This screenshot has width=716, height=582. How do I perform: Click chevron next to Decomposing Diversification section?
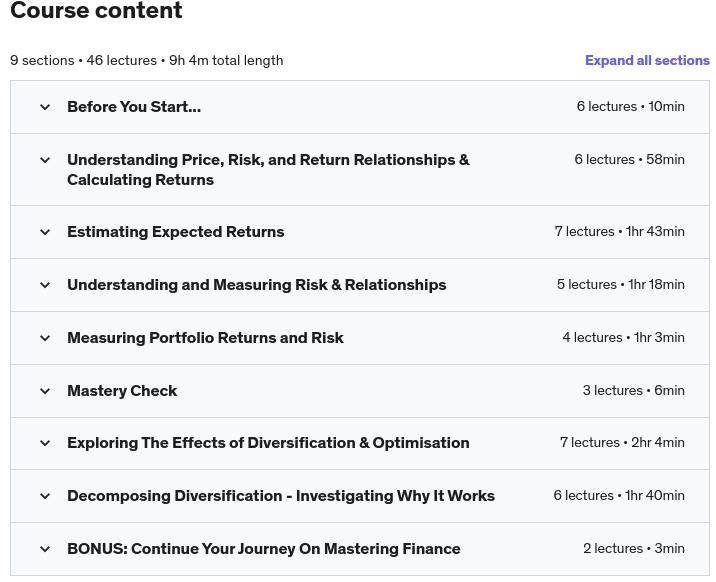pos(45,496)
